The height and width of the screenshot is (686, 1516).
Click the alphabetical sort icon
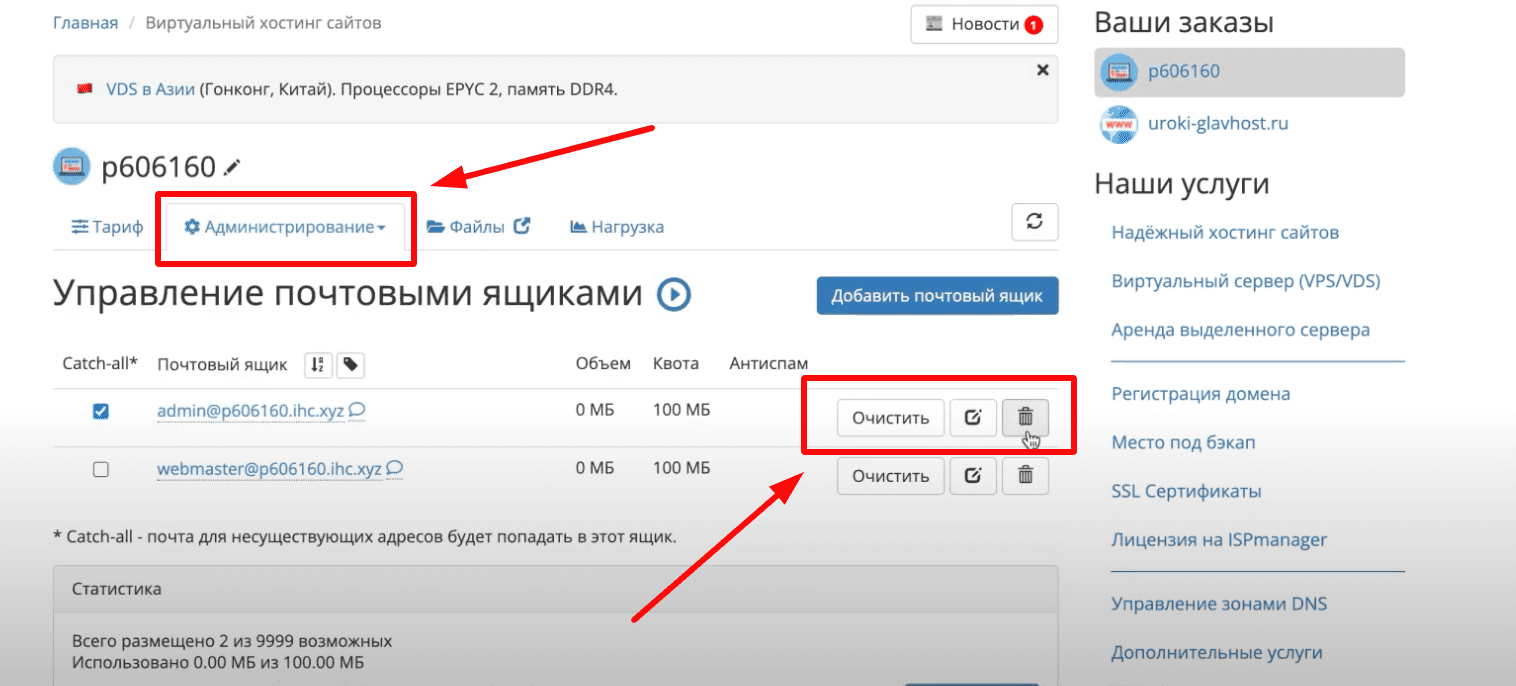tap(317, 364)
